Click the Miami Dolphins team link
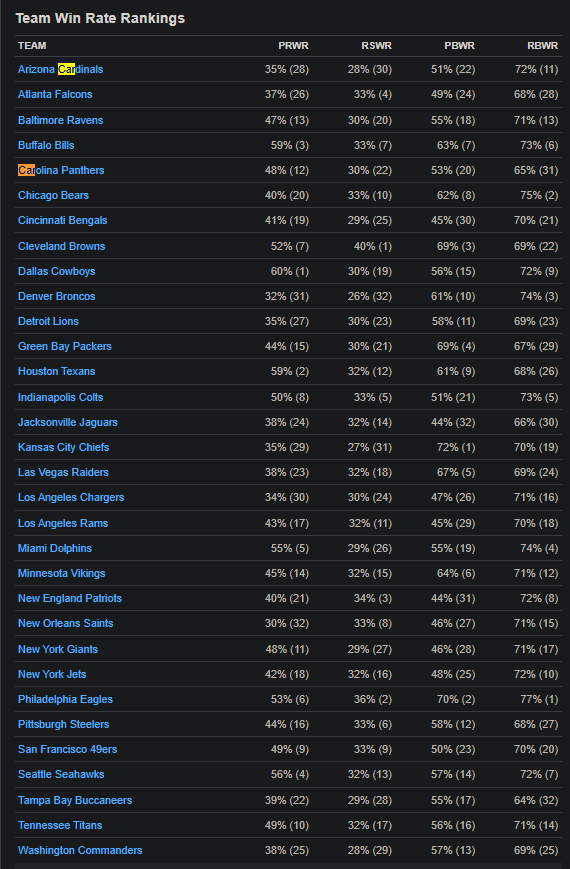Viewport: 570px width, 869px height. 55,548
